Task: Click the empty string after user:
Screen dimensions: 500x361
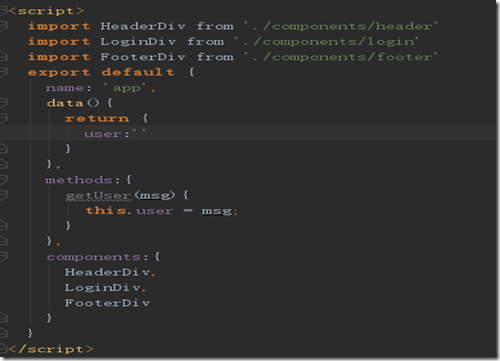Action: [139, 131]
